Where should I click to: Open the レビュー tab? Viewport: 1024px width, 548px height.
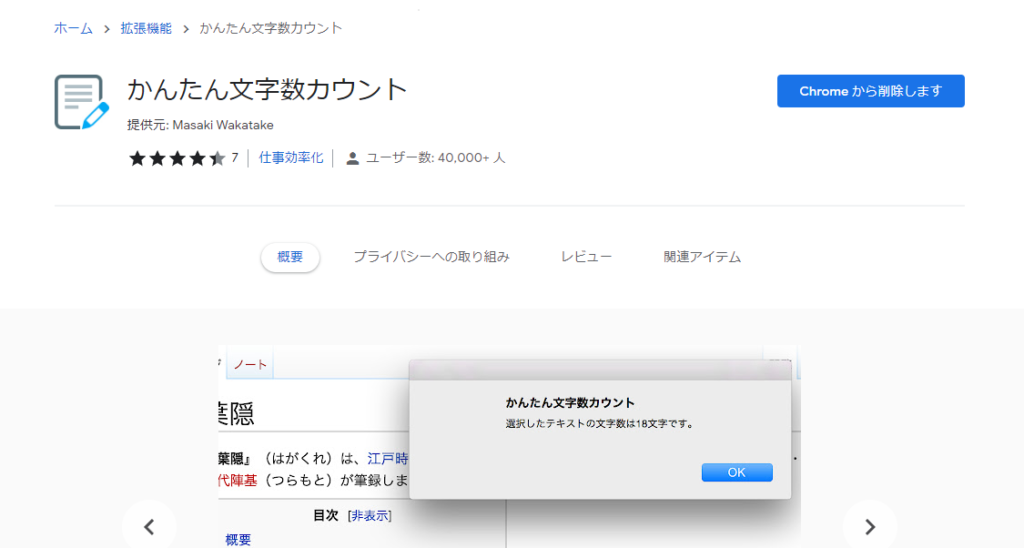[586, 257]
